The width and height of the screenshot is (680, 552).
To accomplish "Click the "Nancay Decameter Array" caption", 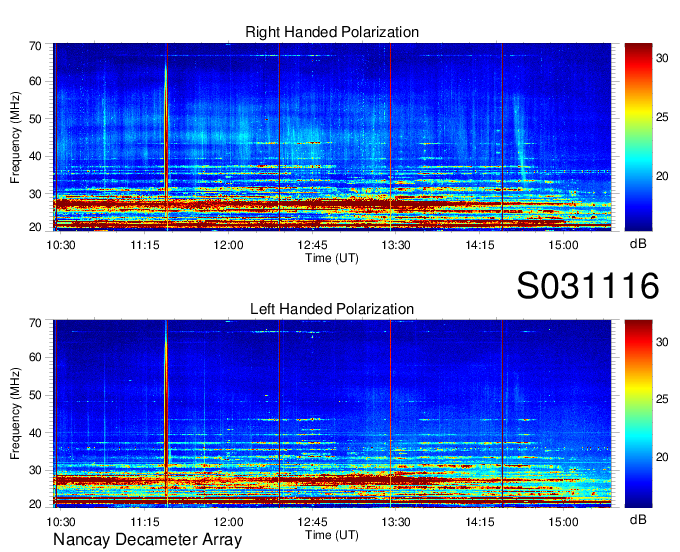I will 147,539.
